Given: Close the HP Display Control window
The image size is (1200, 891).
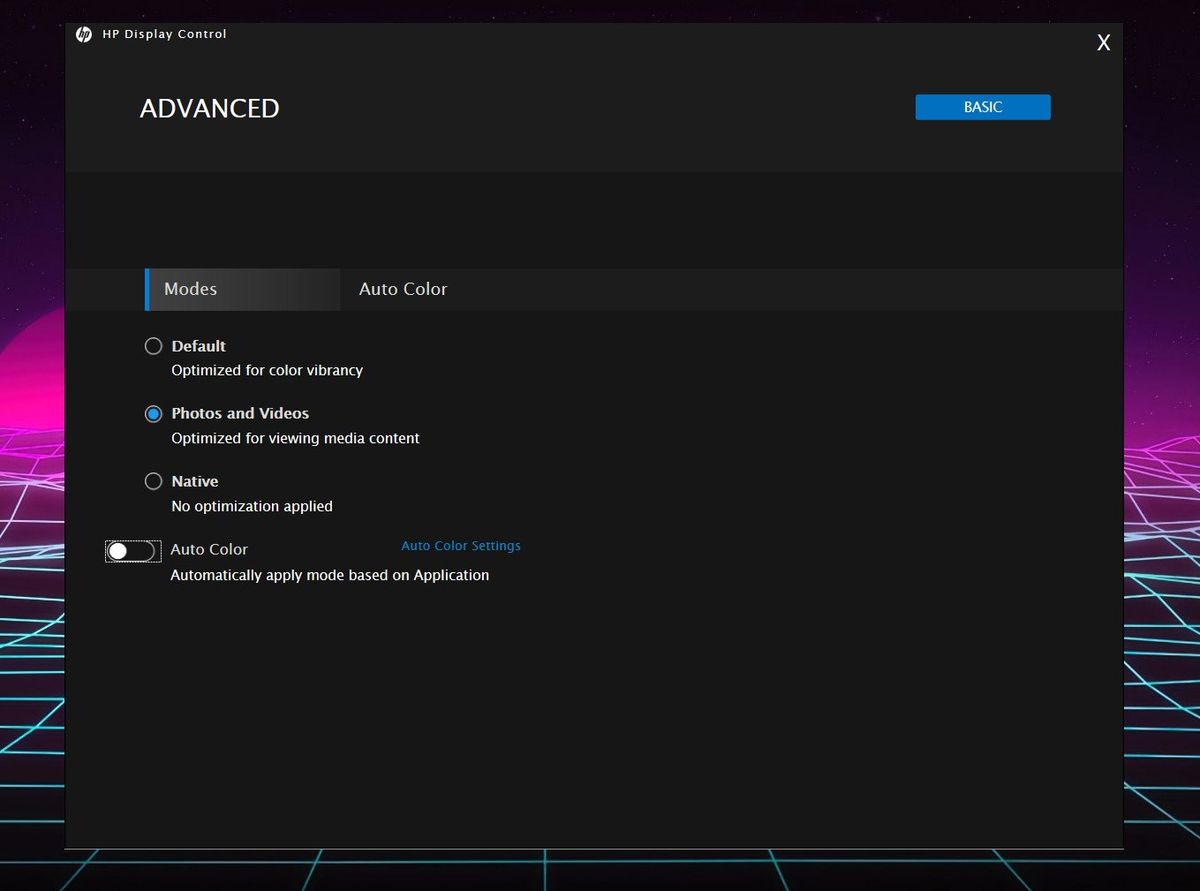Looking at the screenshot, I should point(1103,42).
